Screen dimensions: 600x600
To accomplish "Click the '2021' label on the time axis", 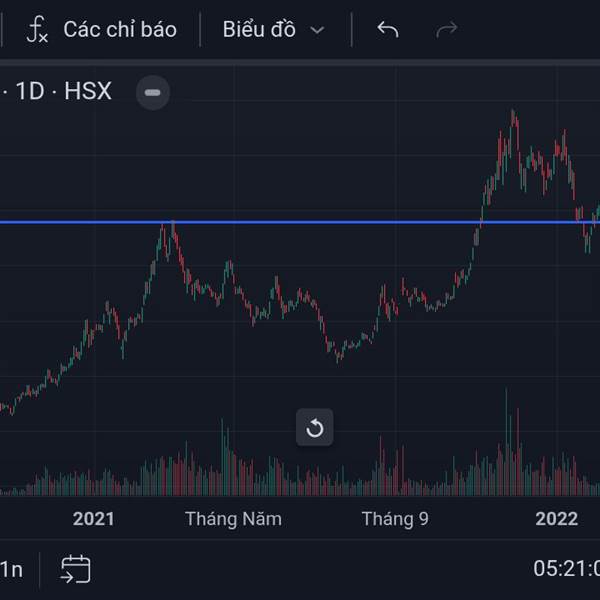I will pyautogui.click(x=94, y=518).
